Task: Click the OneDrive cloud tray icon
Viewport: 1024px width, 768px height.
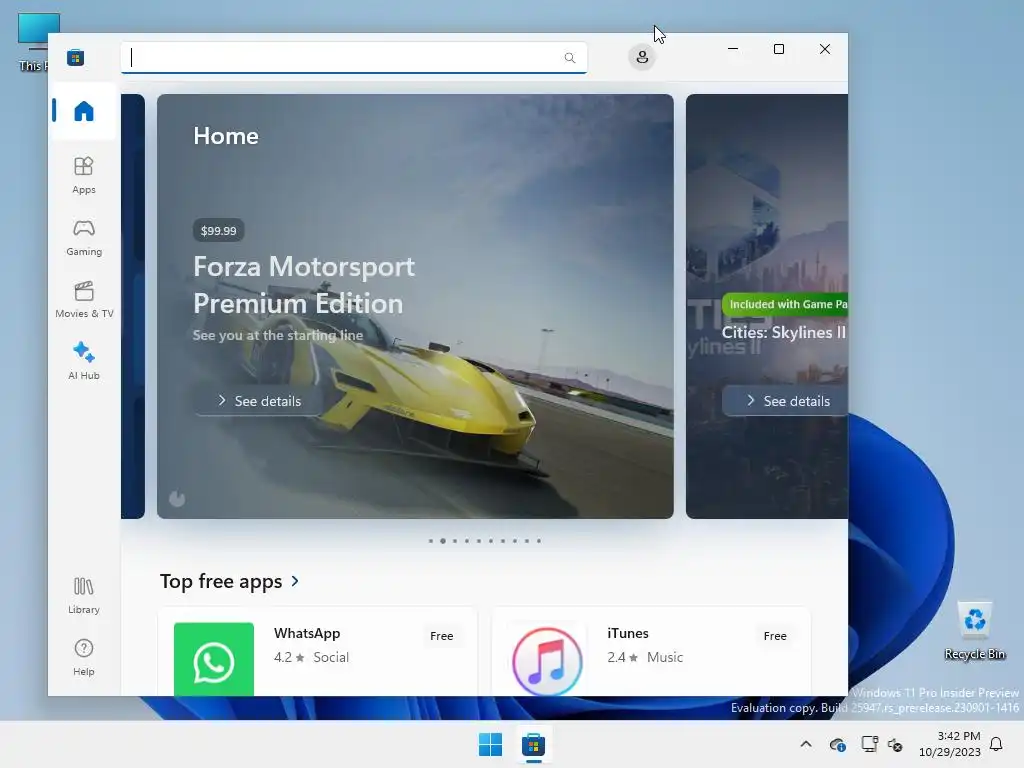Action: pyautogui.click(x=837, y=744)
